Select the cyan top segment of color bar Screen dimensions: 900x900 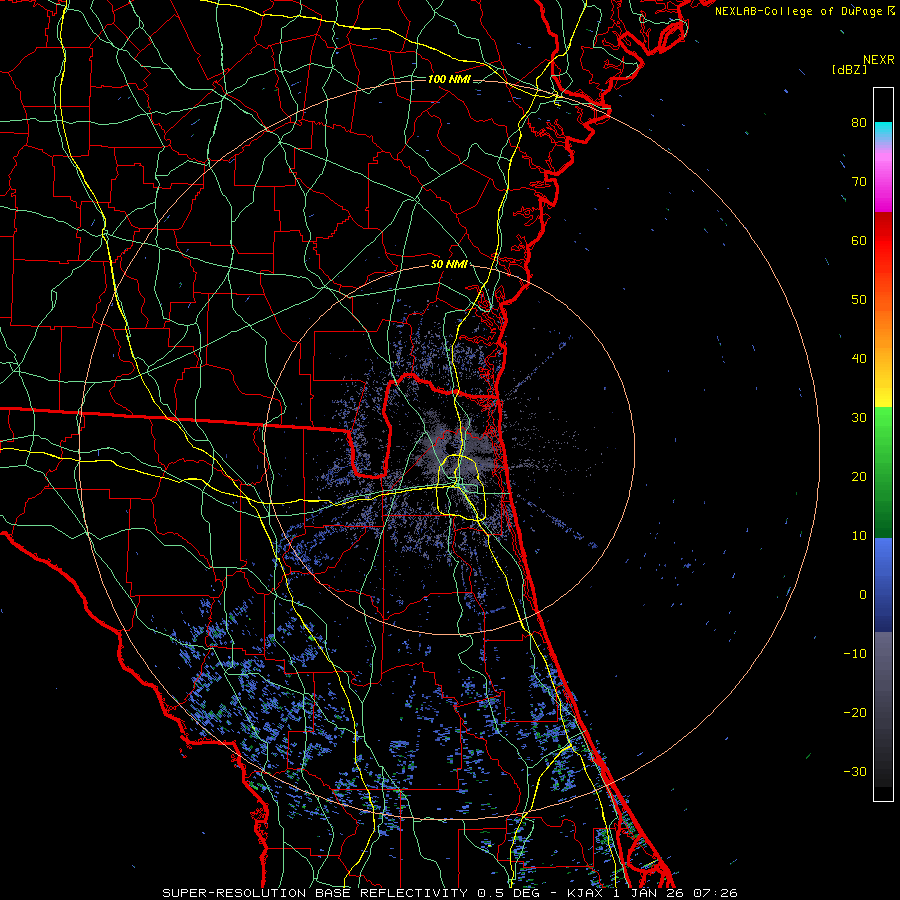tap(883, 131)
